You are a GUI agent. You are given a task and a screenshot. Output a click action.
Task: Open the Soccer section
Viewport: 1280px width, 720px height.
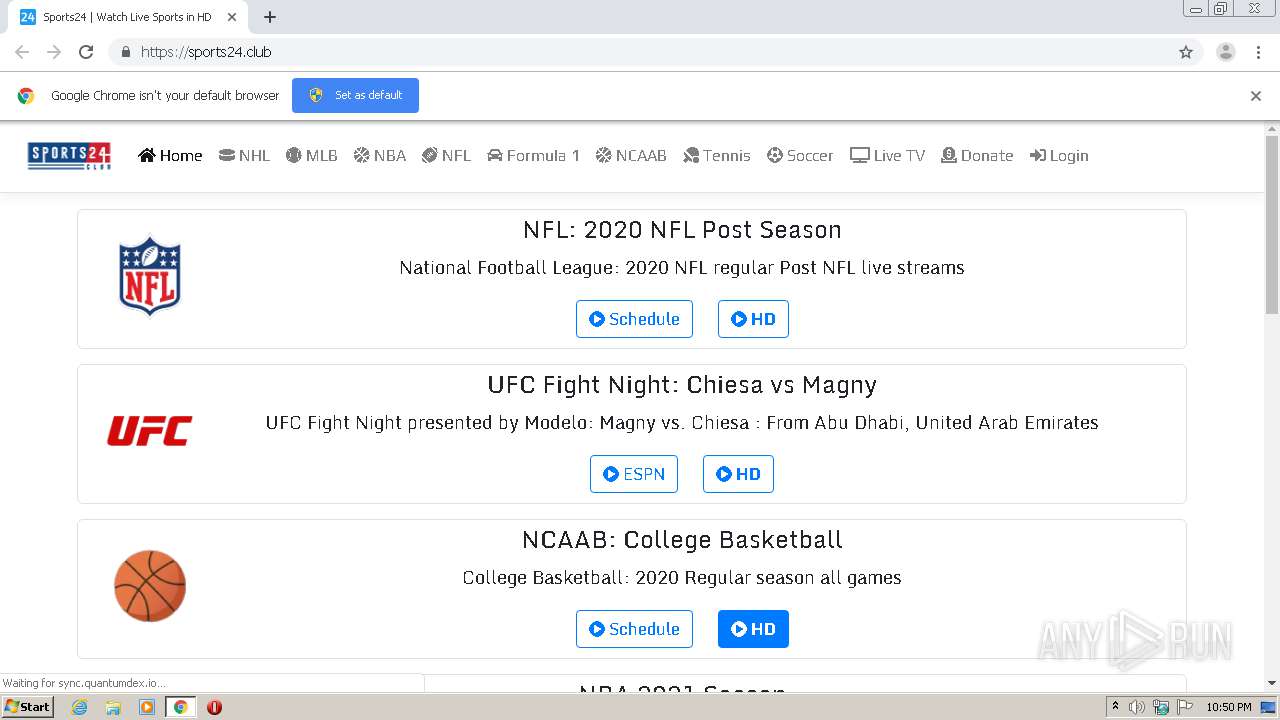point(800,155)
